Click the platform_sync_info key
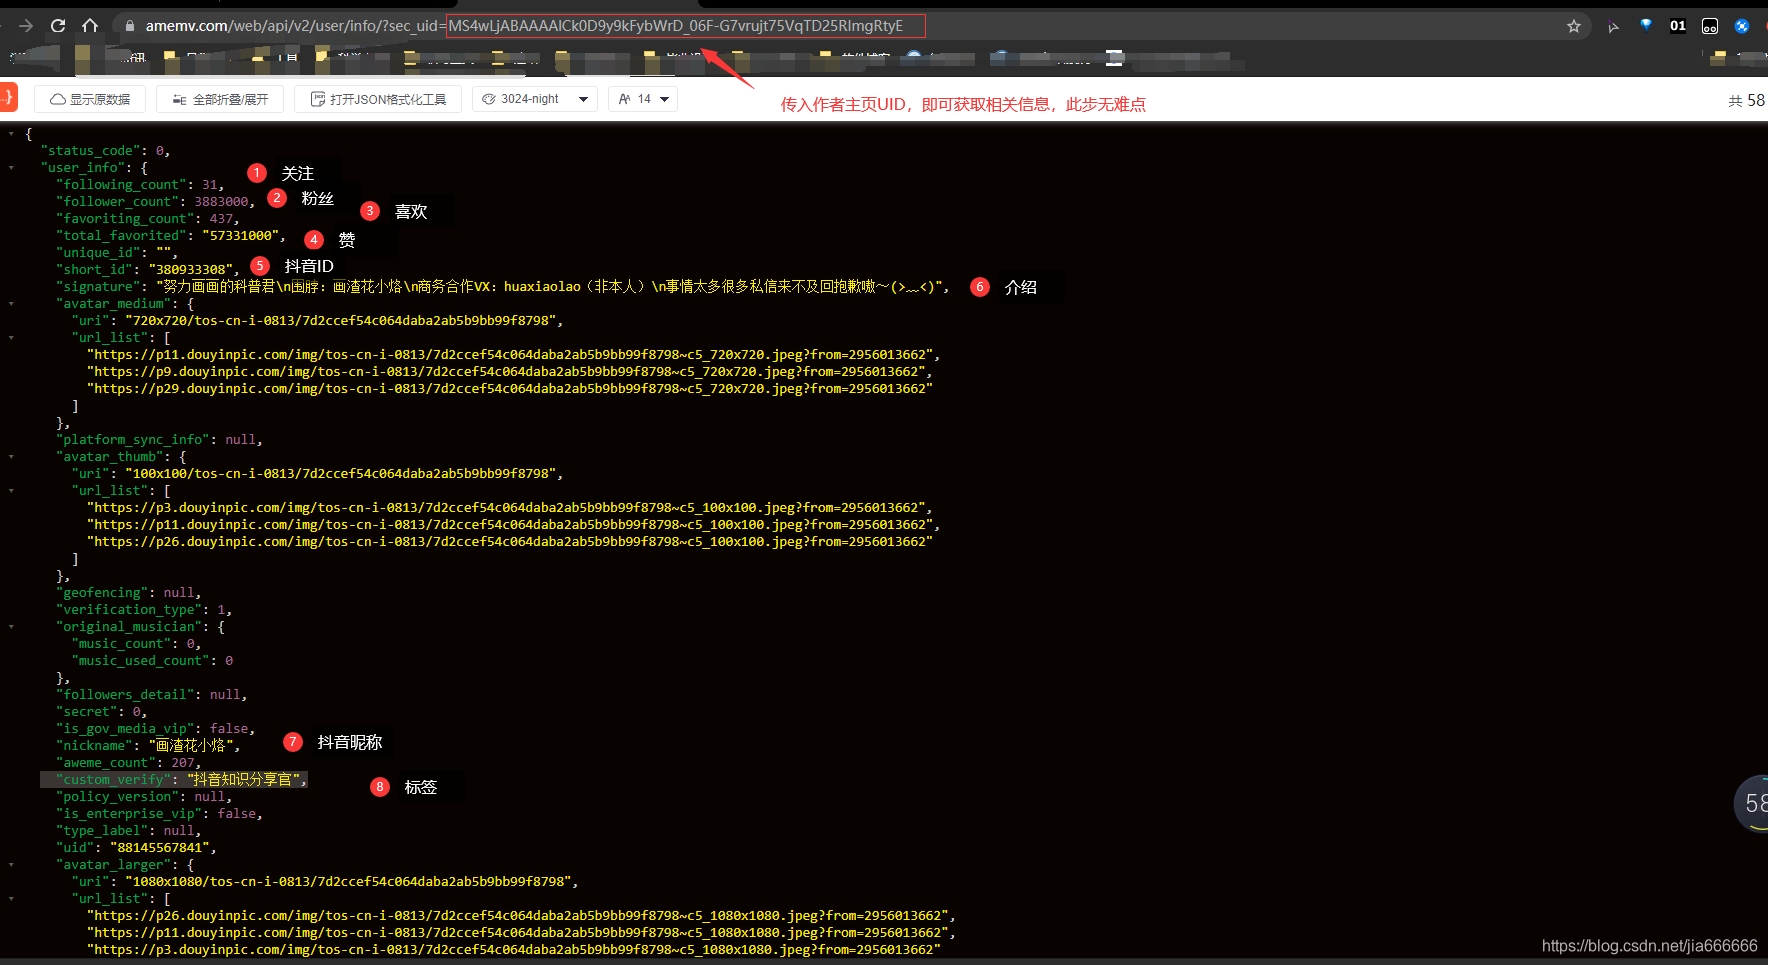Image resolution: width=1768 pixels, height=965 pixels. (132, 440)
